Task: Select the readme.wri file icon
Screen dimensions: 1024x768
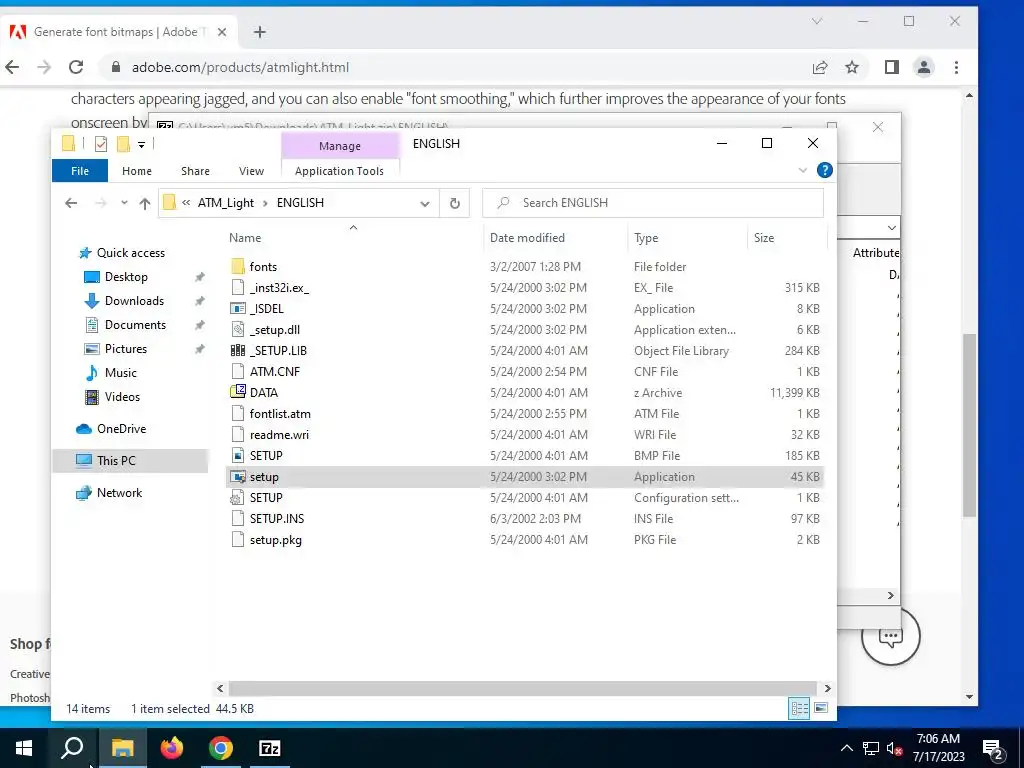Action: 238,434
